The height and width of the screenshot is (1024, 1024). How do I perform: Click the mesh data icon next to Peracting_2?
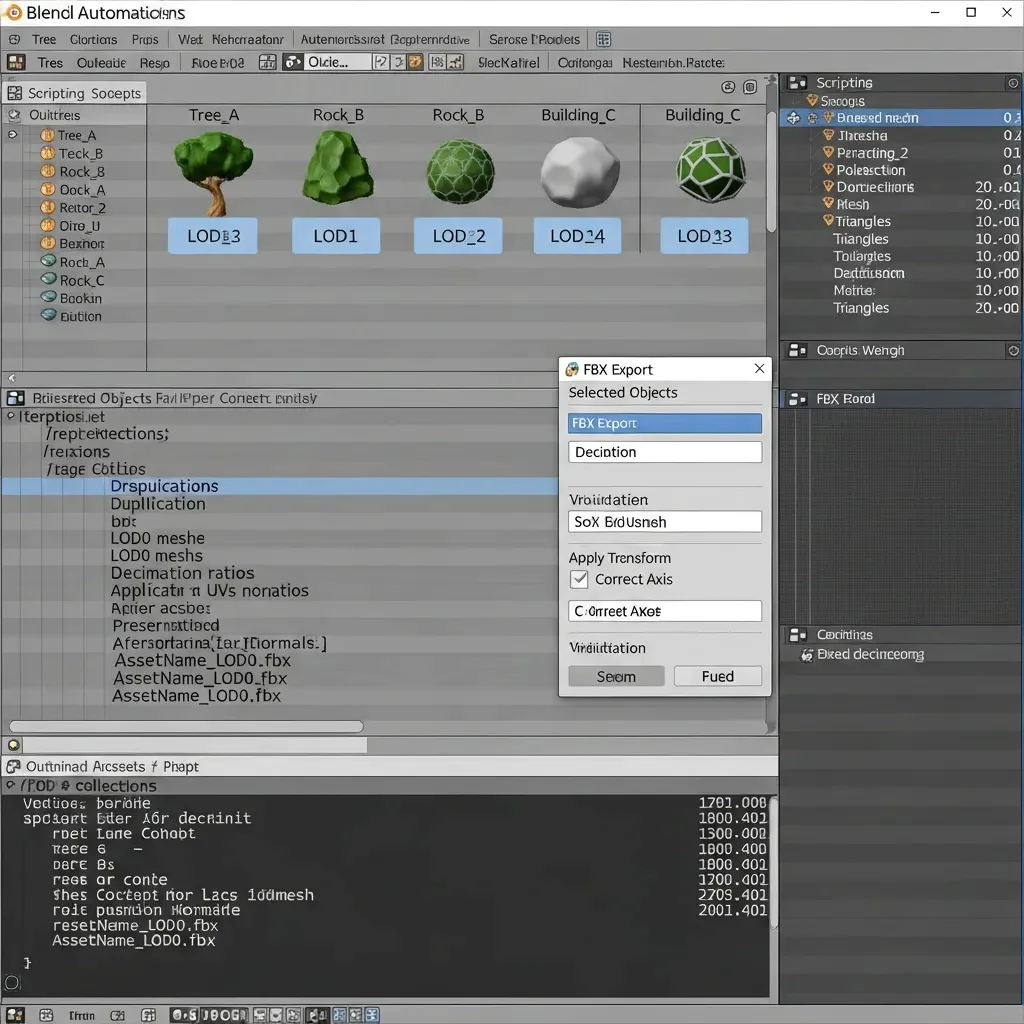[828, 153]
